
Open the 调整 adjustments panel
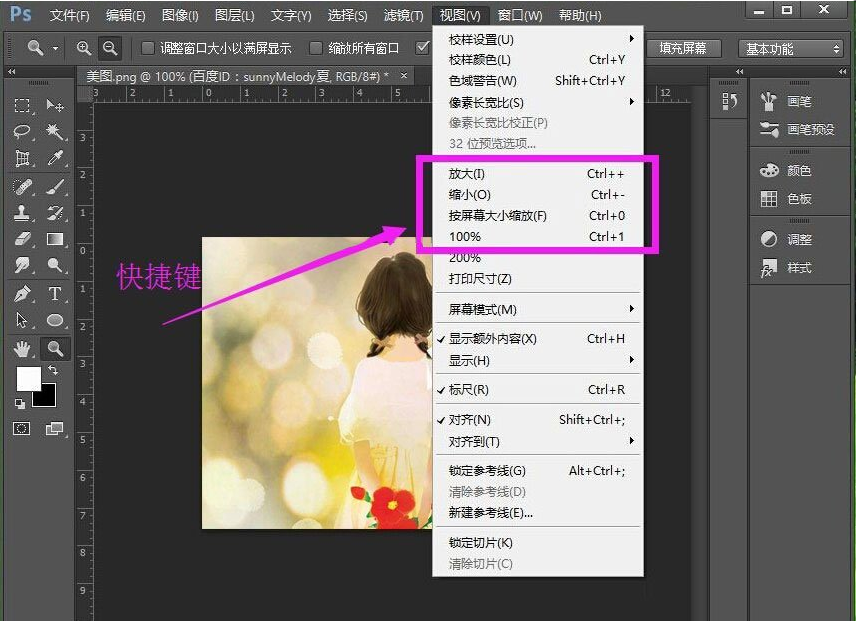[x=786, y=239]
